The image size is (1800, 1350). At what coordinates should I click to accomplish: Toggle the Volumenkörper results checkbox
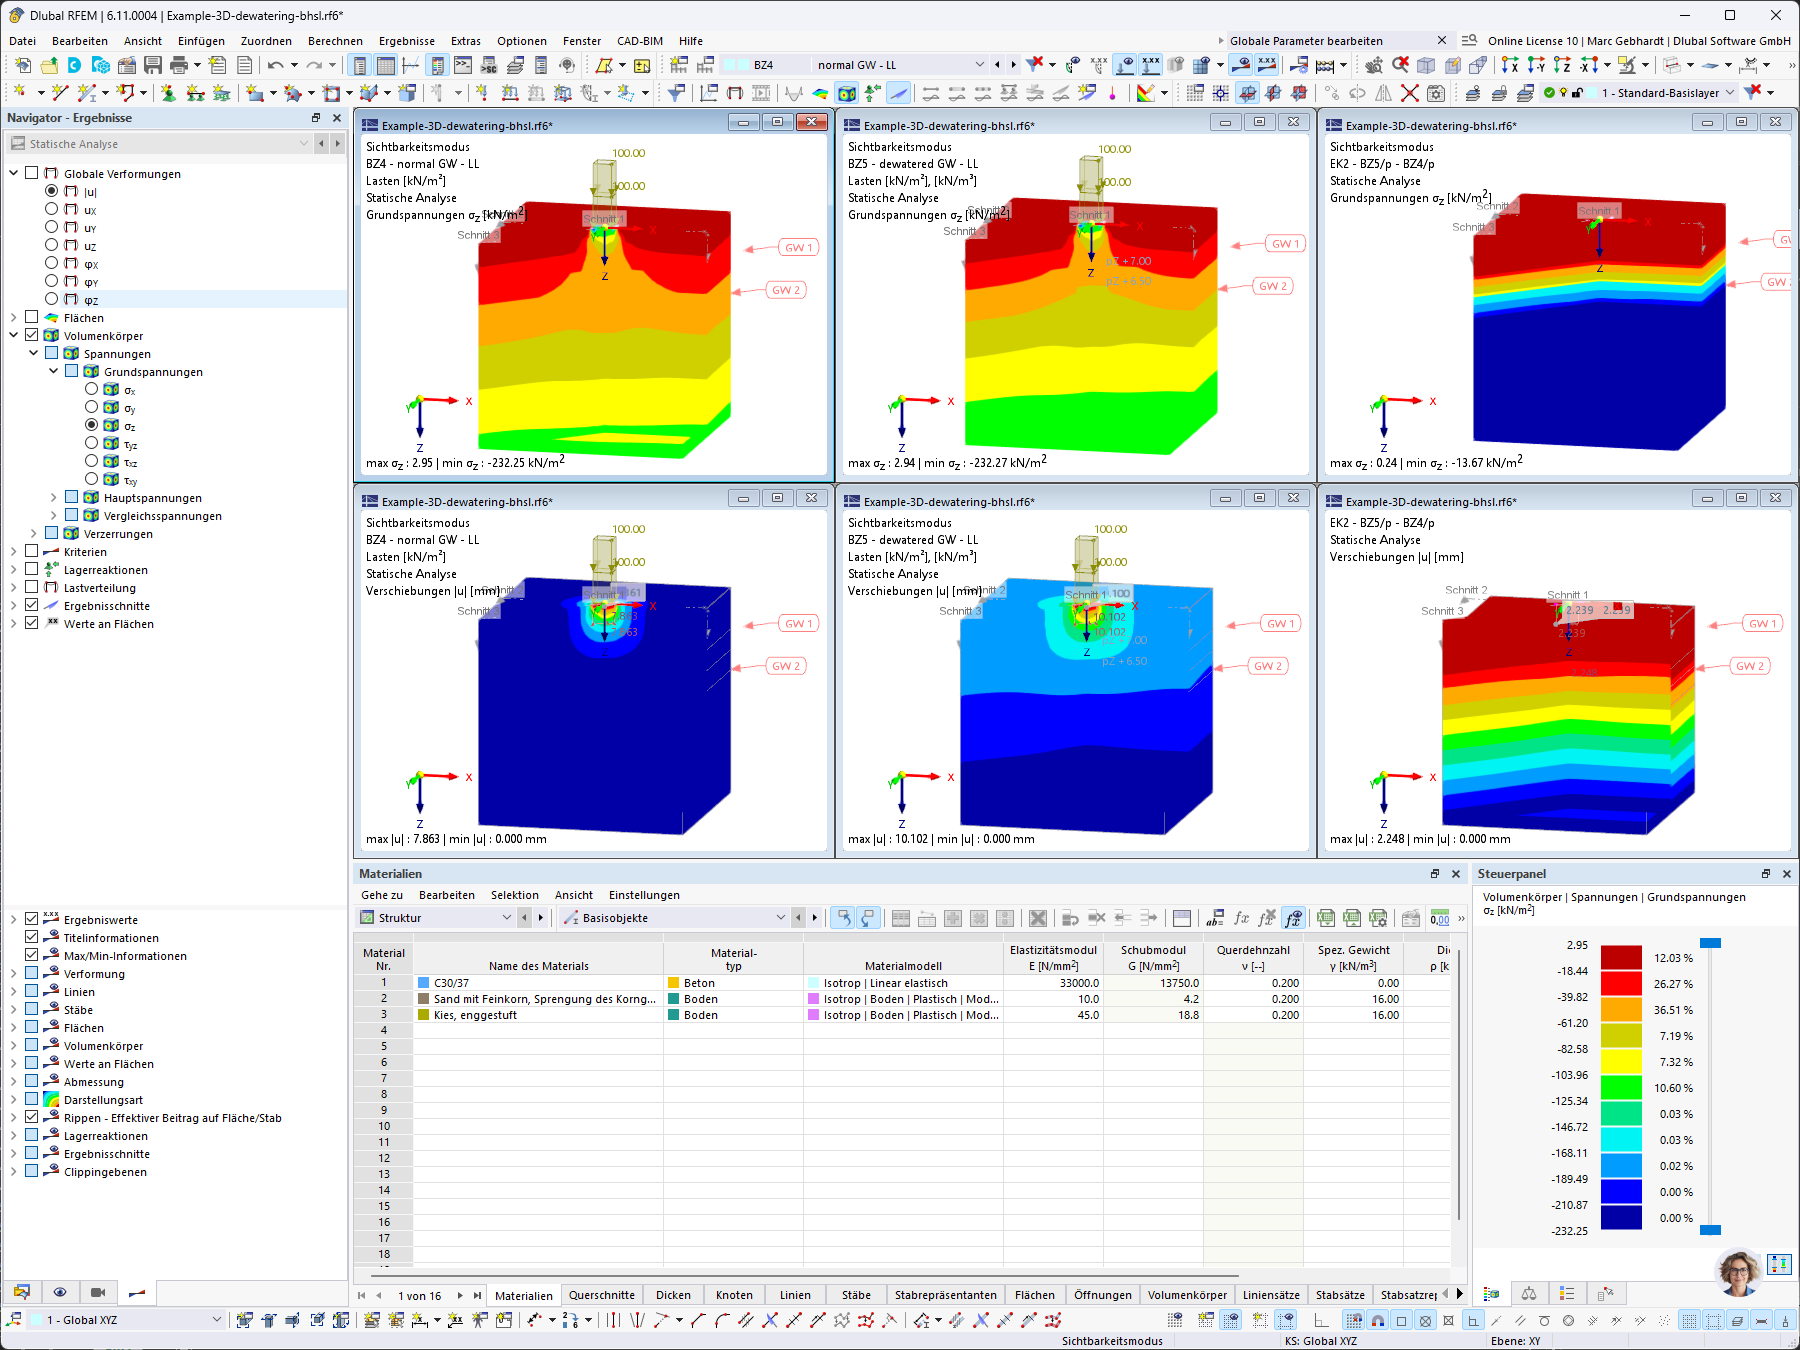(31, 335)
